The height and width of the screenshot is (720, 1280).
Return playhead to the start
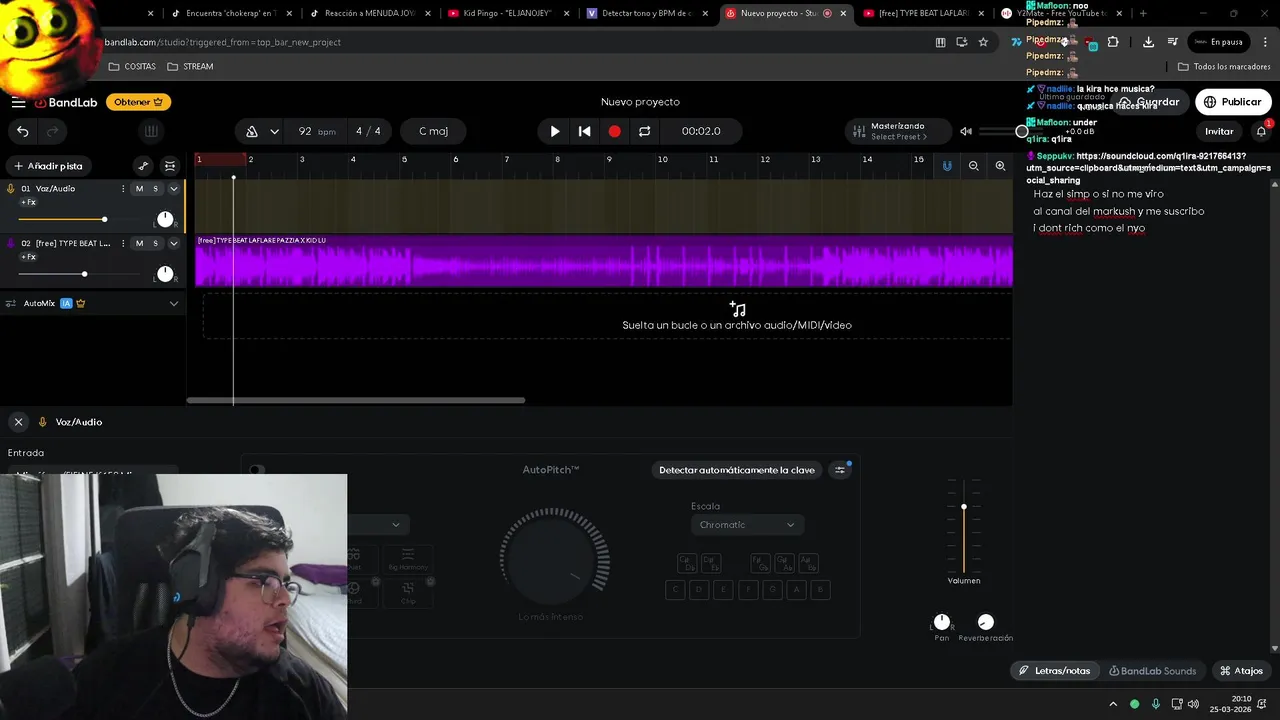pos(585,131)
